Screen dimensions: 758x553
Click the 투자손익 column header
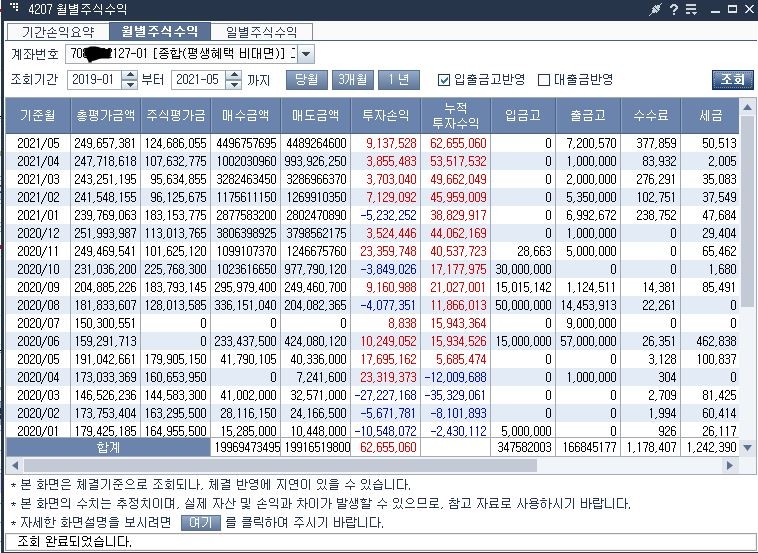pos(386,116)
